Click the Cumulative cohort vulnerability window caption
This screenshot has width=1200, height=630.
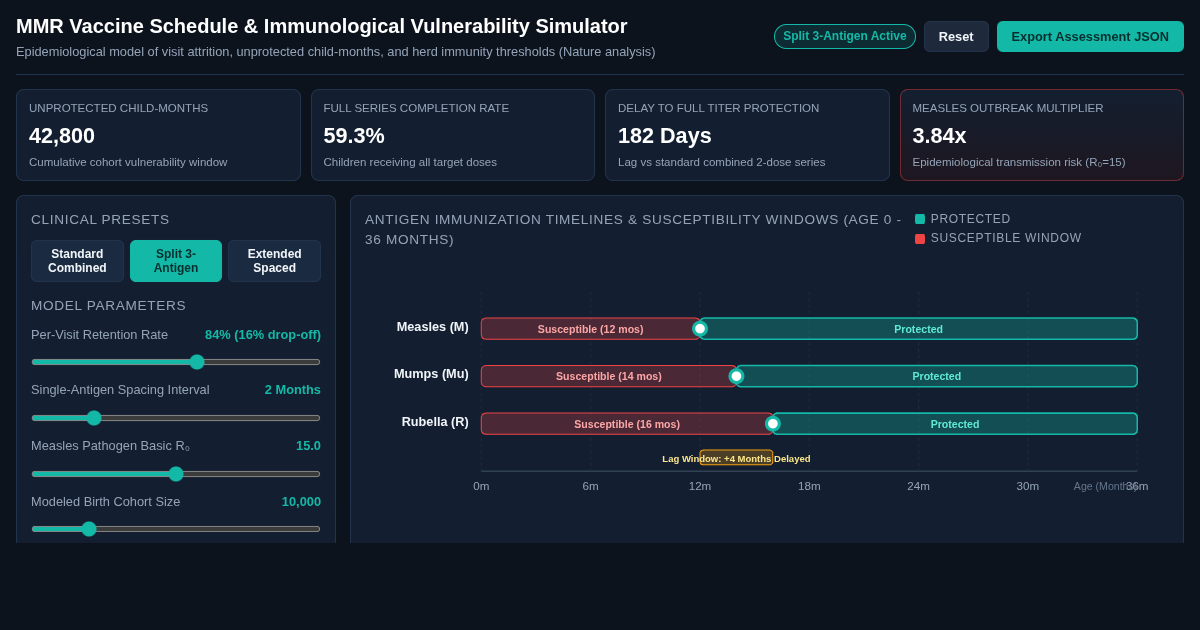pyautogui.click(x=128, y=162)
